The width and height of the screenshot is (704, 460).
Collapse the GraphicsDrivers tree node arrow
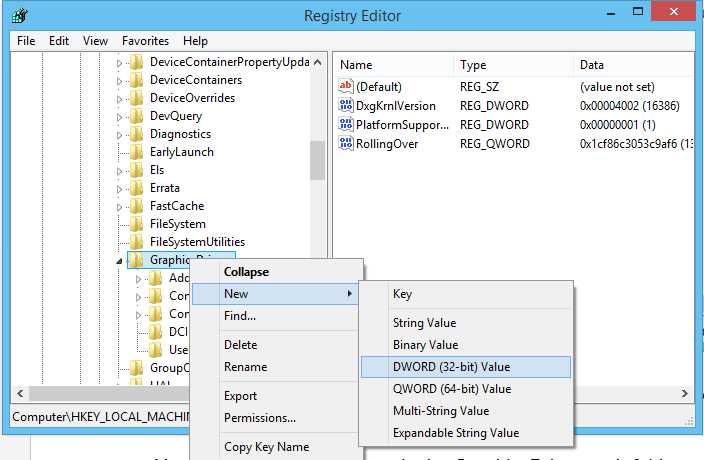click(119, 261)
